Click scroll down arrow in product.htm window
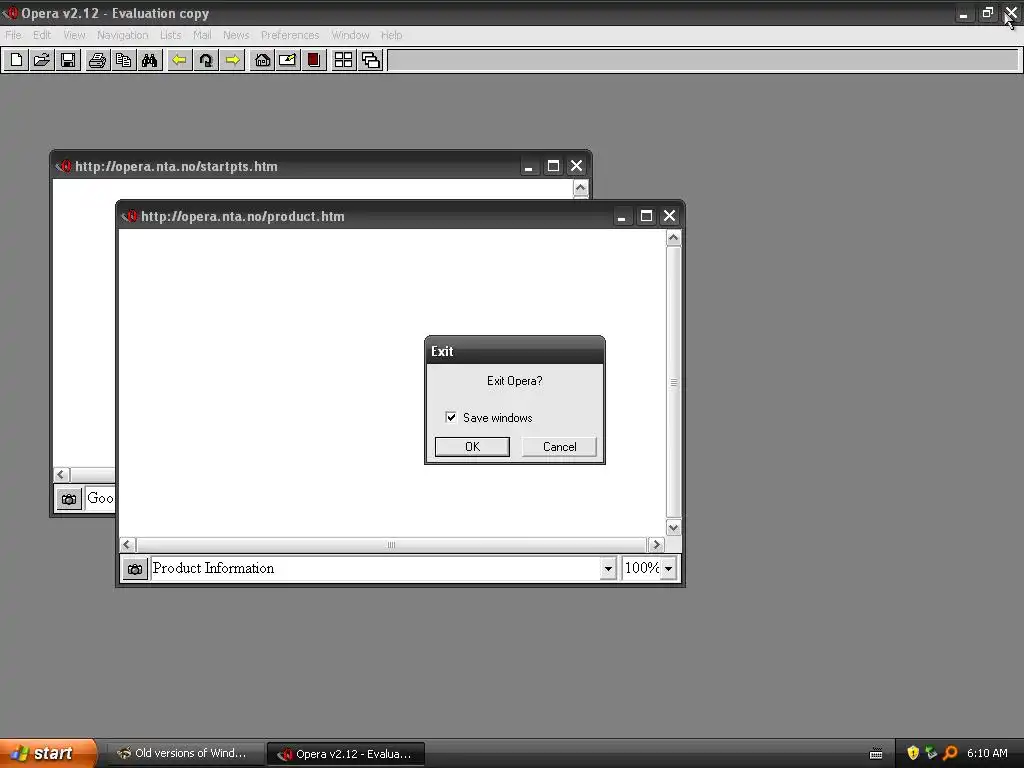 673,527
